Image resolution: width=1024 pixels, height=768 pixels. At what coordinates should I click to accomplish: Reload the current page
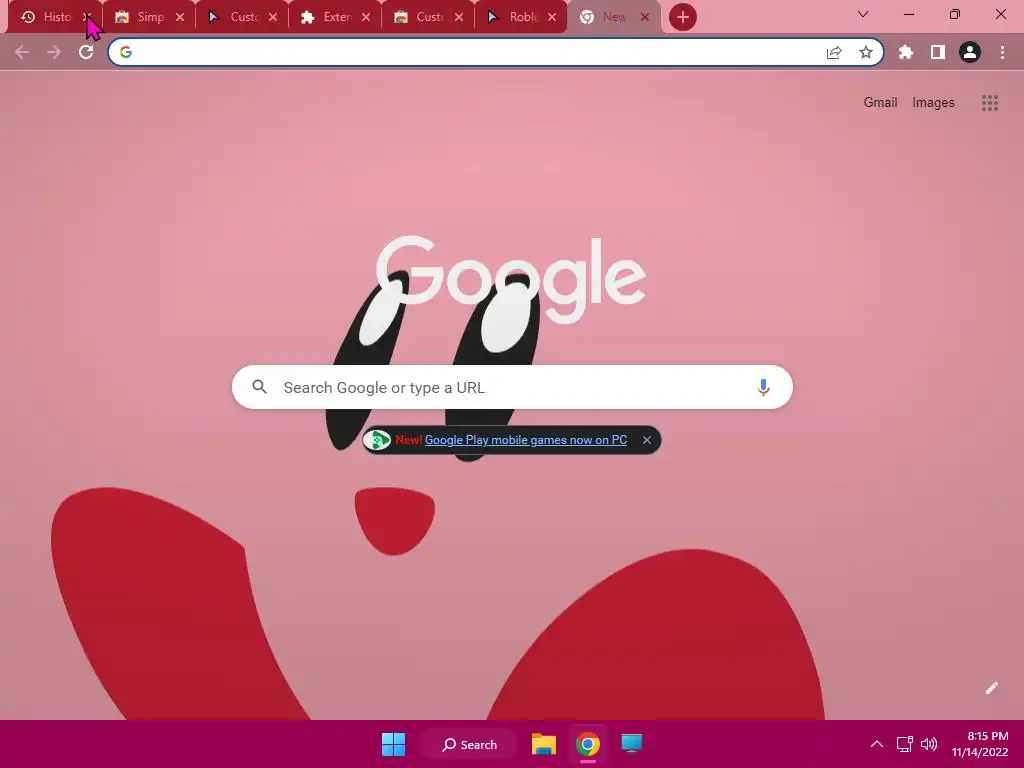pos(86,52)
